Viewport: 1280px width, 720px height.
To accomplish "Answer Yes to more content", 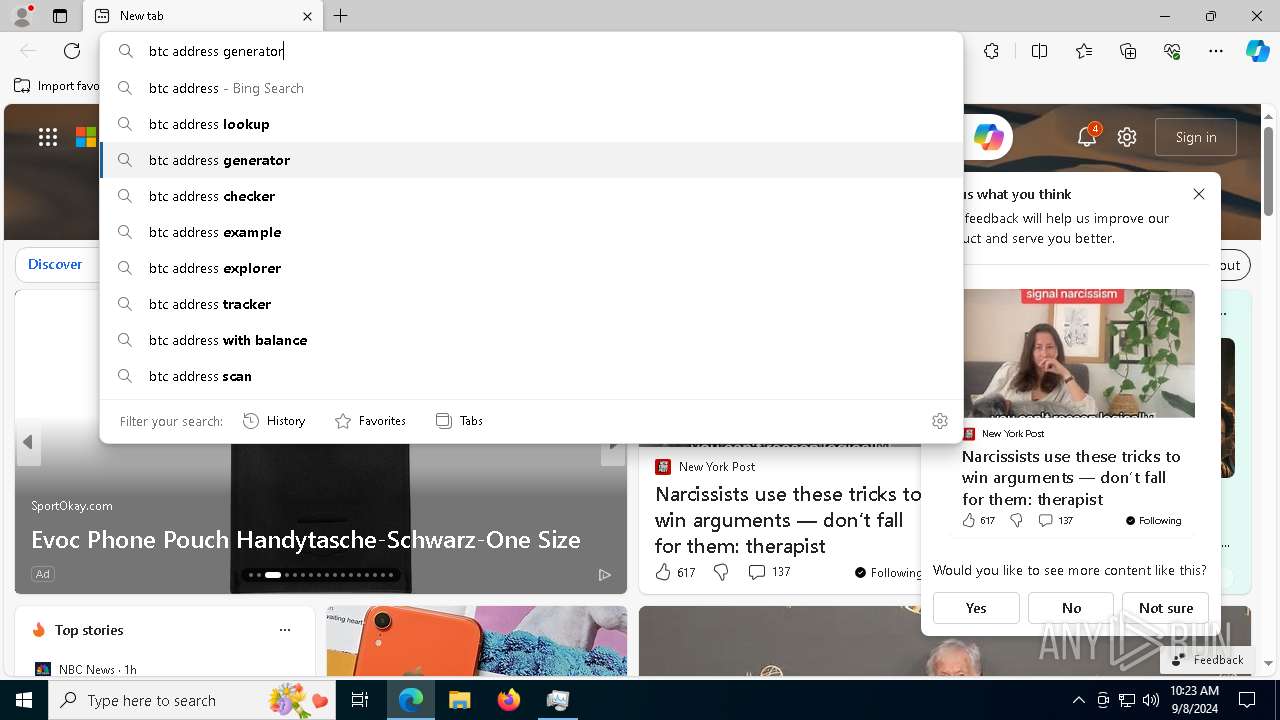I will pyautogui.click(x=976, y=608).
